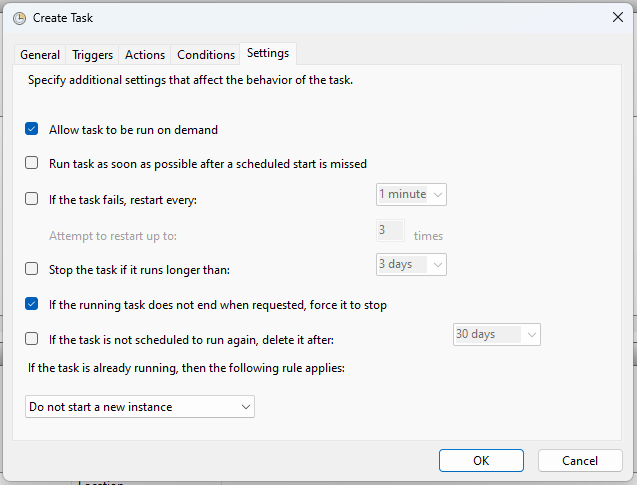637x485 pixels.
Task: Open the 30 days deletion delay dropdown
Action: [496, 334]
